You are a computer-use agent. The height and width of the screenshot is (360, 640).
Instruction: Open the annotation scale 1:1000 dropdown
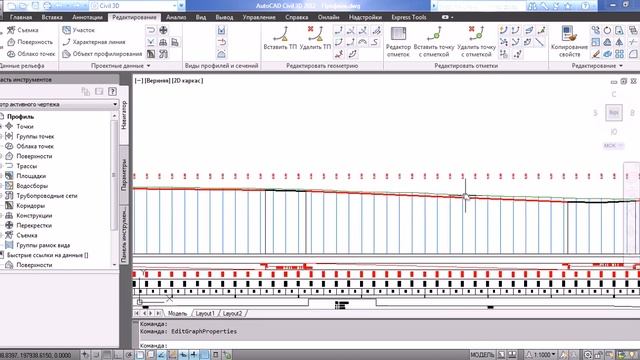(541, 355)
